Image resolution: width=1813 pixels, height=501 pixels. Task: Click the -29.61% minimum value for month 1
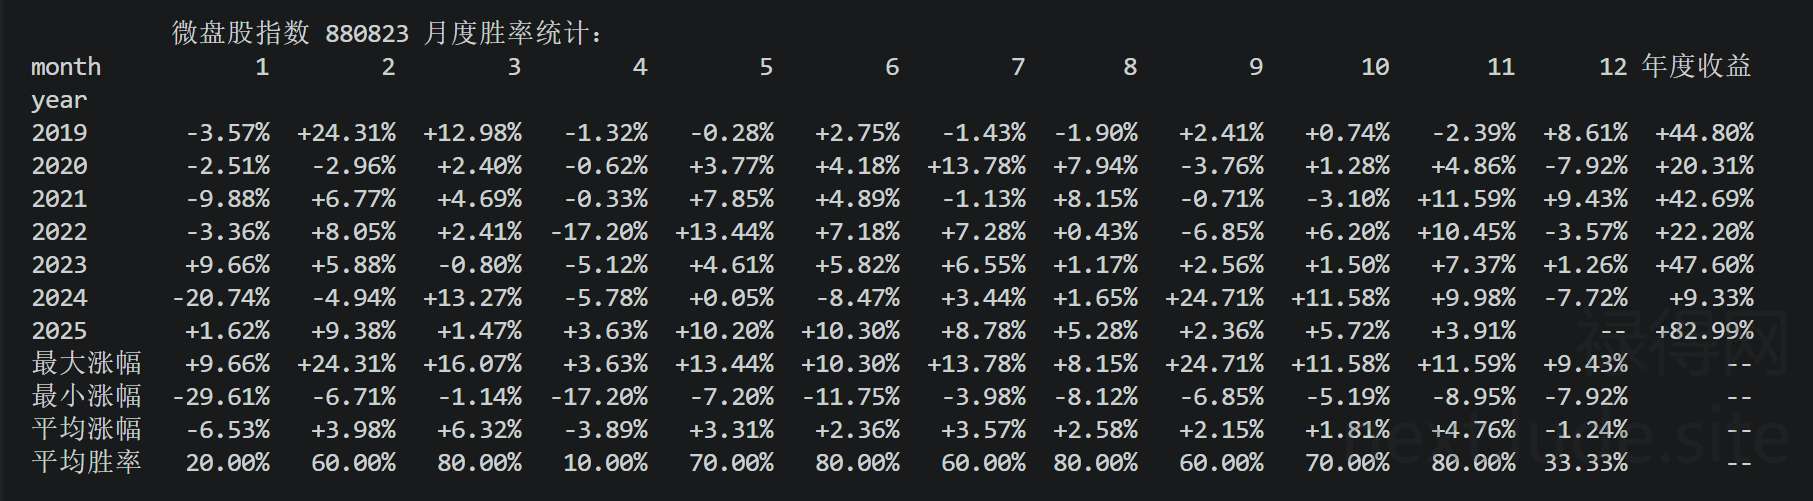tap(221, 397)
